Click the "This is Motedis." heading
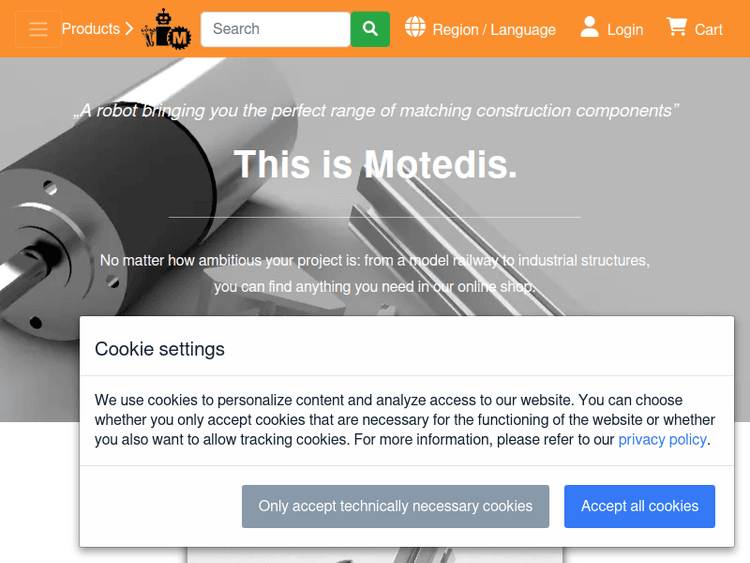 pos(375,164)
